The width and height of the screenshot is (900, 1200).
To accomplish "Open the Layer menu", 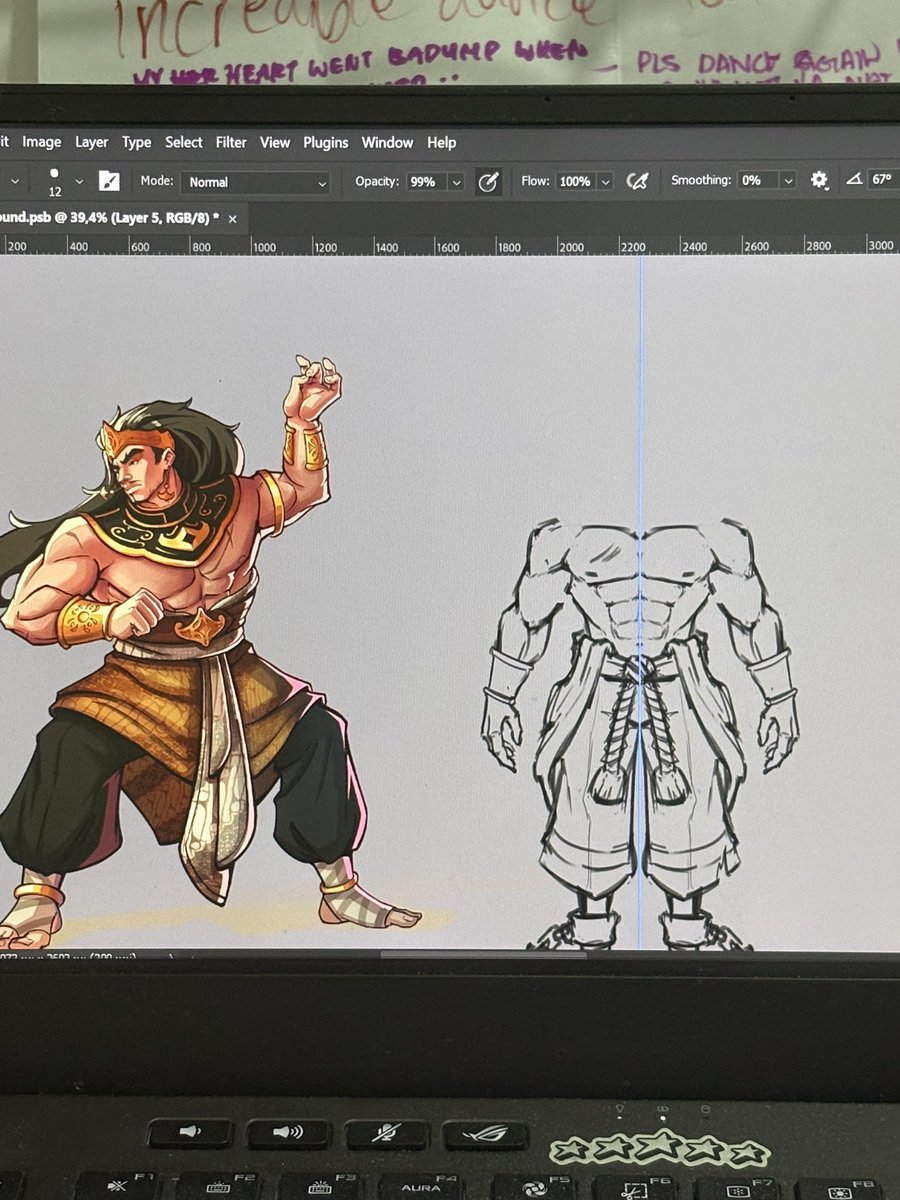I will (91, 142).
